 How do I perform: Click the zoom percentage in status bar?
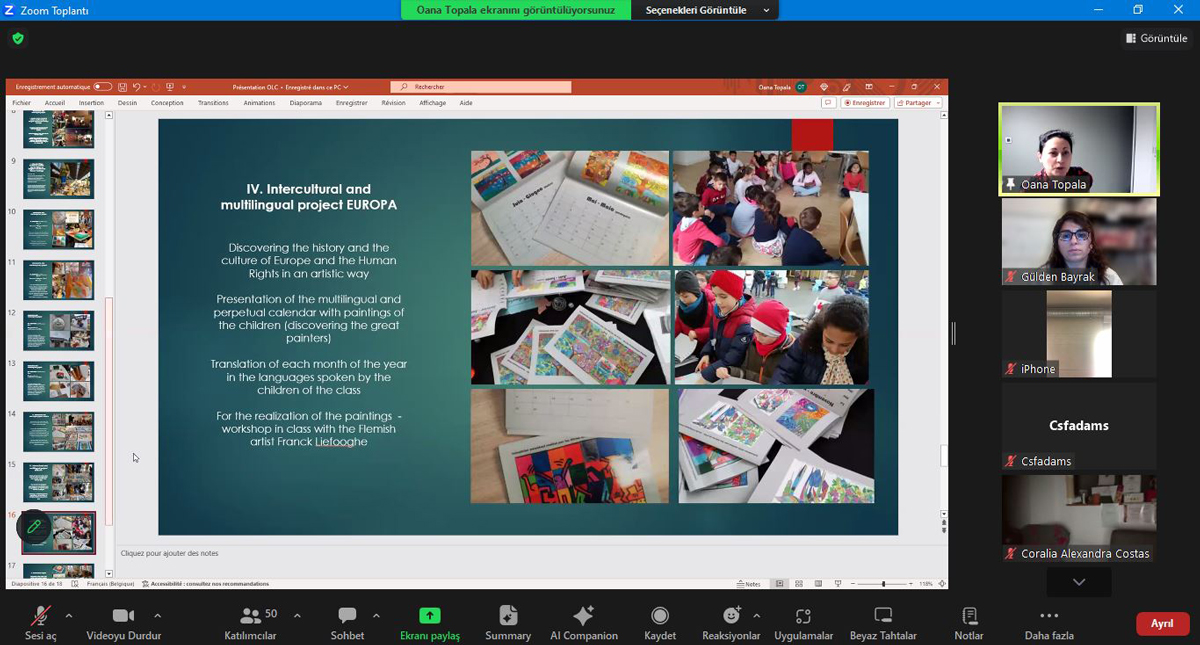point(925,584)
